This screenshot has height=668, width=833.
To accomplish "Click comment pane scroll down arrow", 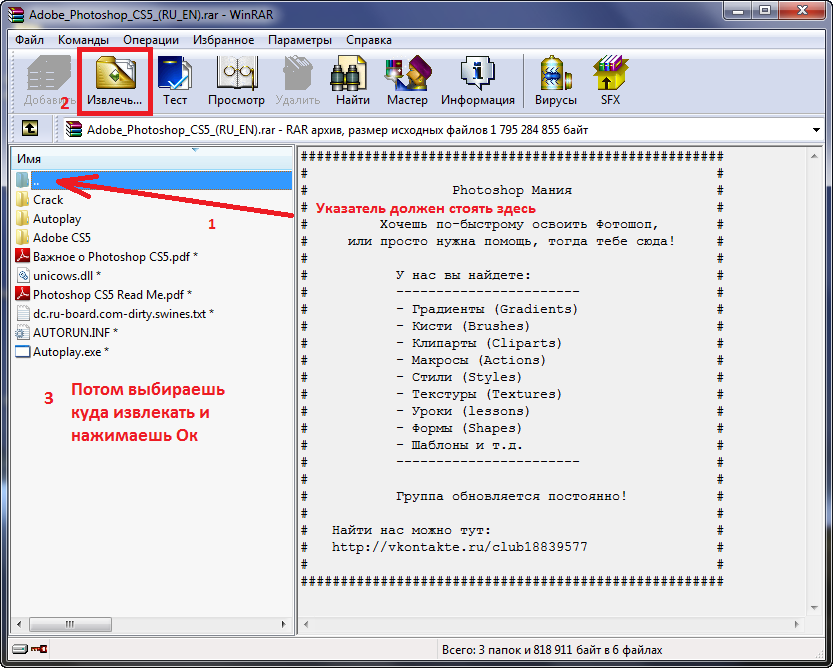I will click(x=814, y=608).
